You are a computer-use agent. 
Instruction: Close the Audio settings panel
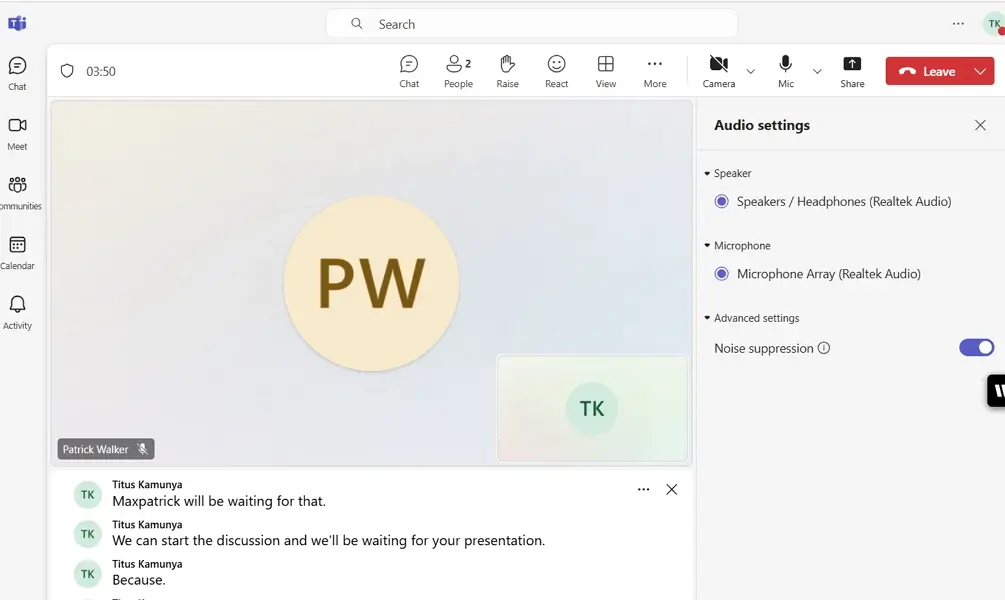980,125
